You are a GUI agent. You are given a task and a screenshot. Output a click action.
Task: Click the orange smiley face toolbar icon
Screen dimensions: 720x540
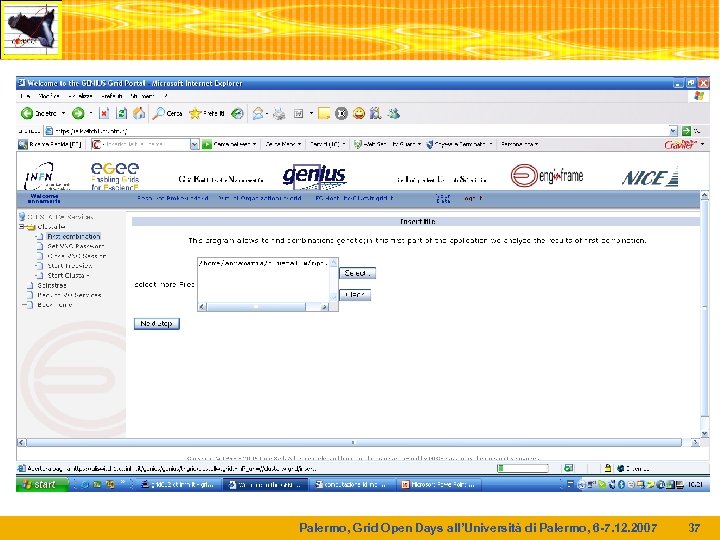pos(359,113)
